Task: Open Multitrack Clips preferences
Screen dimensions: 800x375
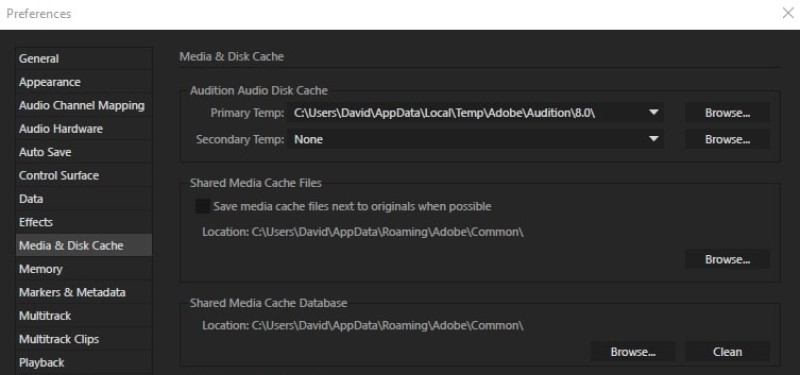Action: point(84,339)
